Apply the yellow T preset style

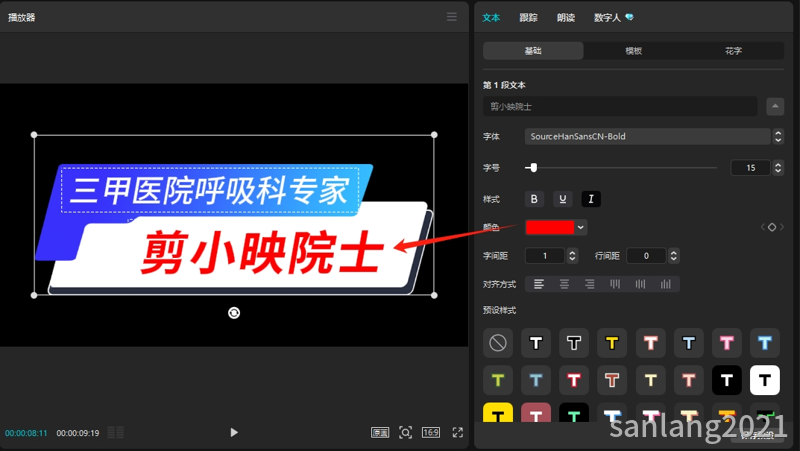(x=612, y=343)
